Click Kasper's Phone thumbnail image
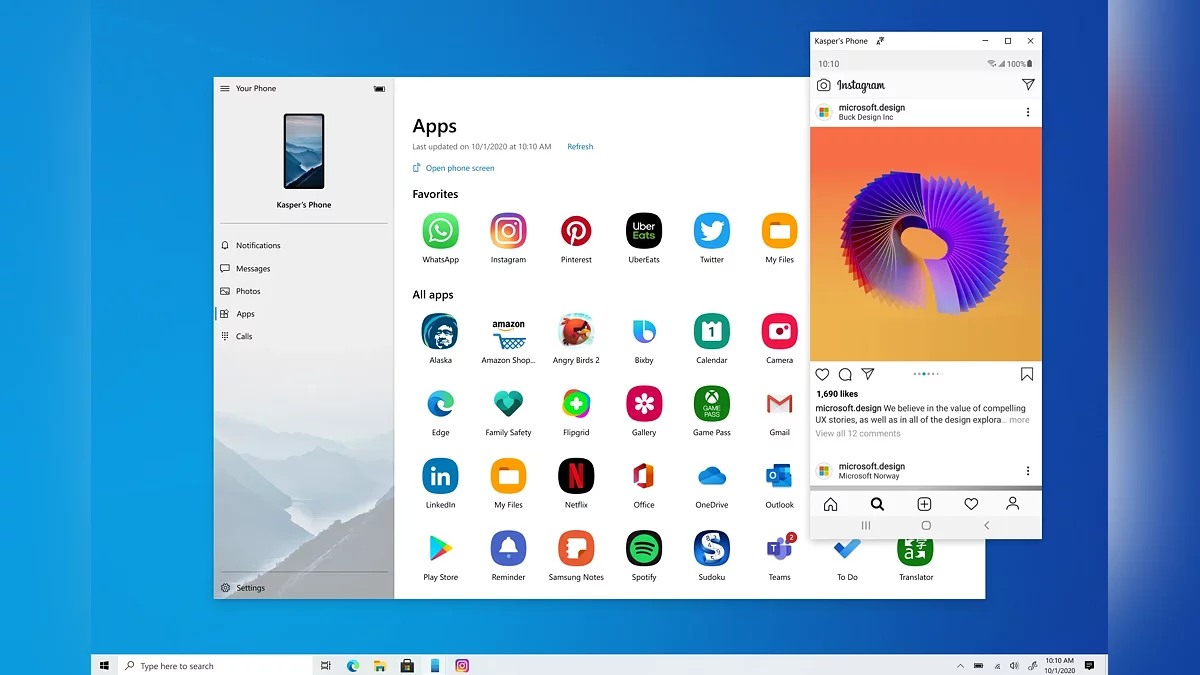Image resolution: width=1200 pixels, height=675 pixels. point(304,151)
